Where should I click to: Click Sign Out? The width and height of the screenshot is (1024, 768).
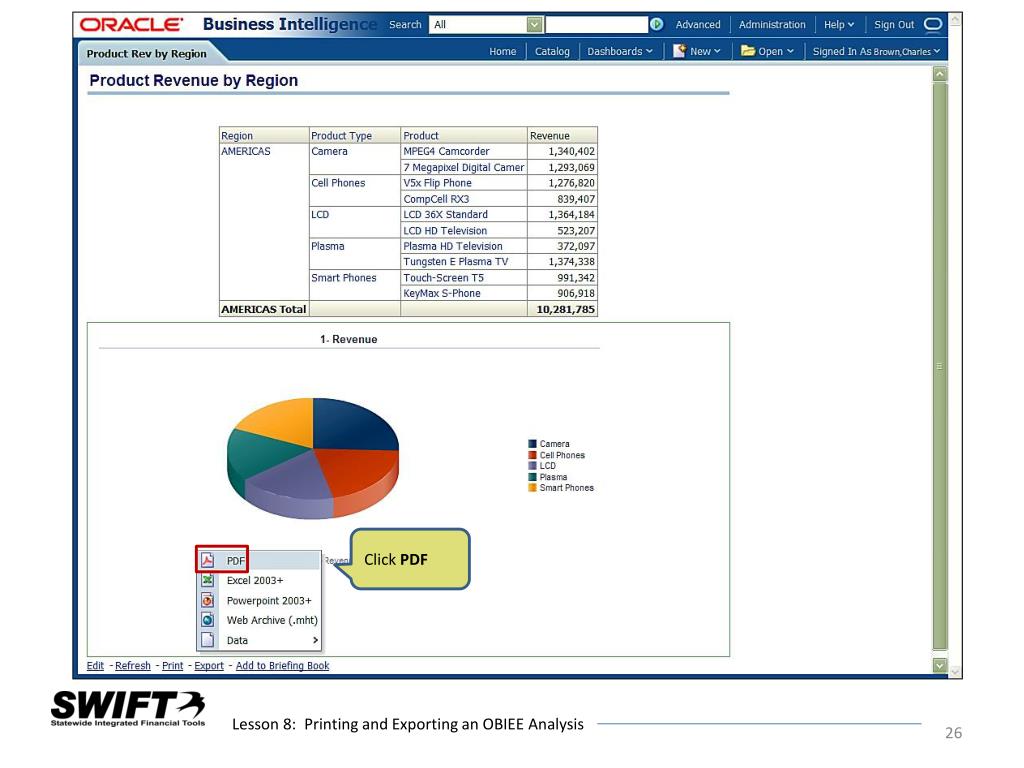point(894,24)
